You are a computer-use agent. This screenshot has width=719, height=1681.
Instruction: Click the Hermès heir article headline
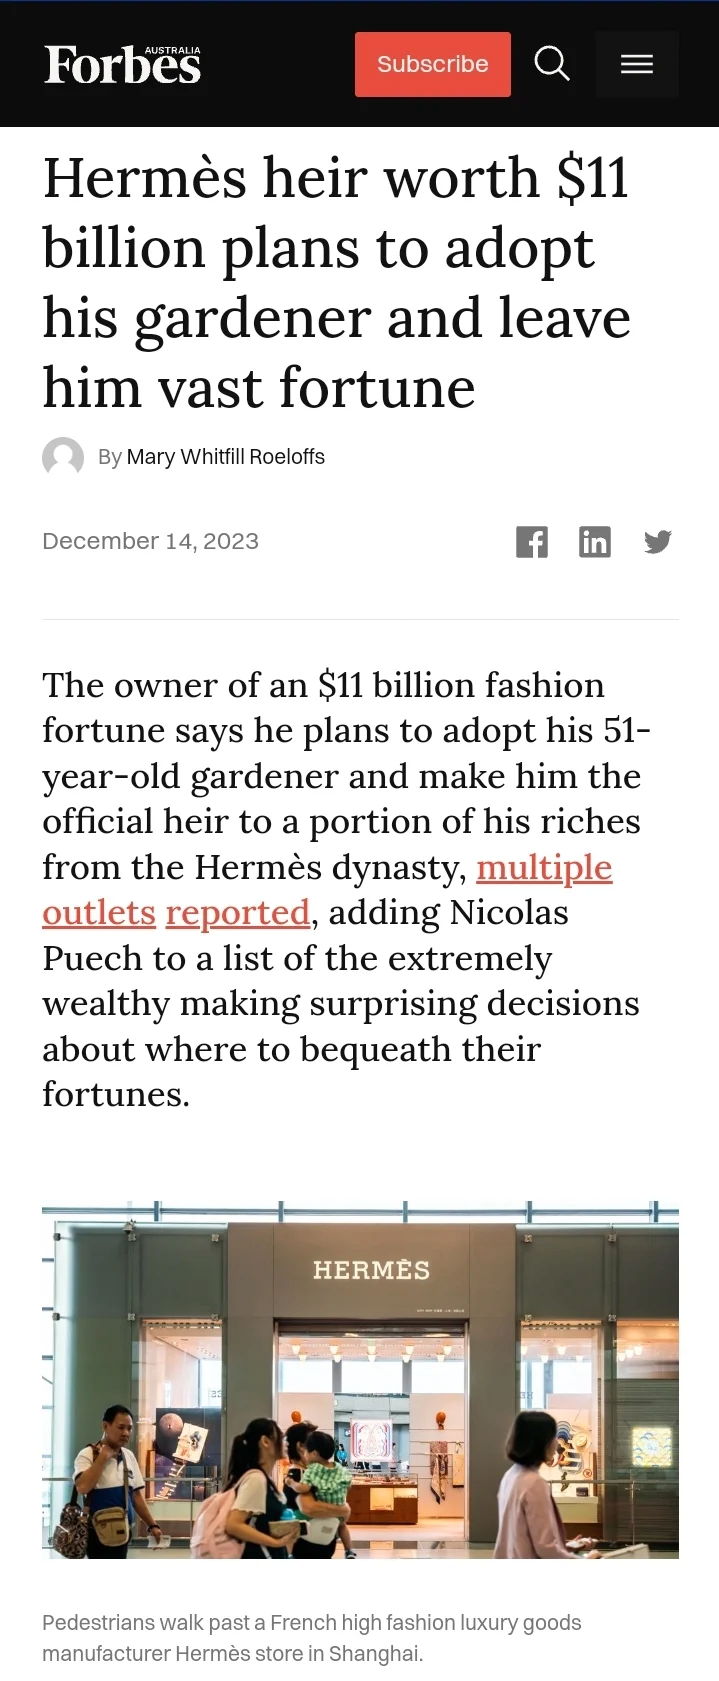click(x=337, y=282)
